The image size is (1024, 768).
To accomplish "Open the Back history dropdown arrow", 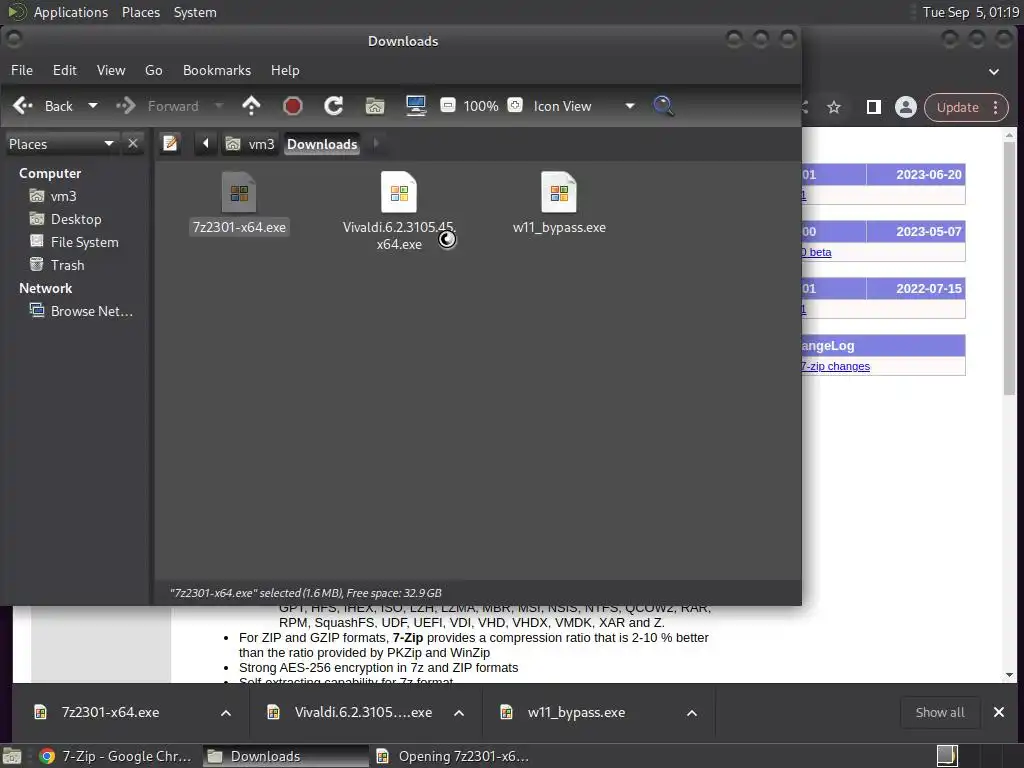I will coord(93,106).
